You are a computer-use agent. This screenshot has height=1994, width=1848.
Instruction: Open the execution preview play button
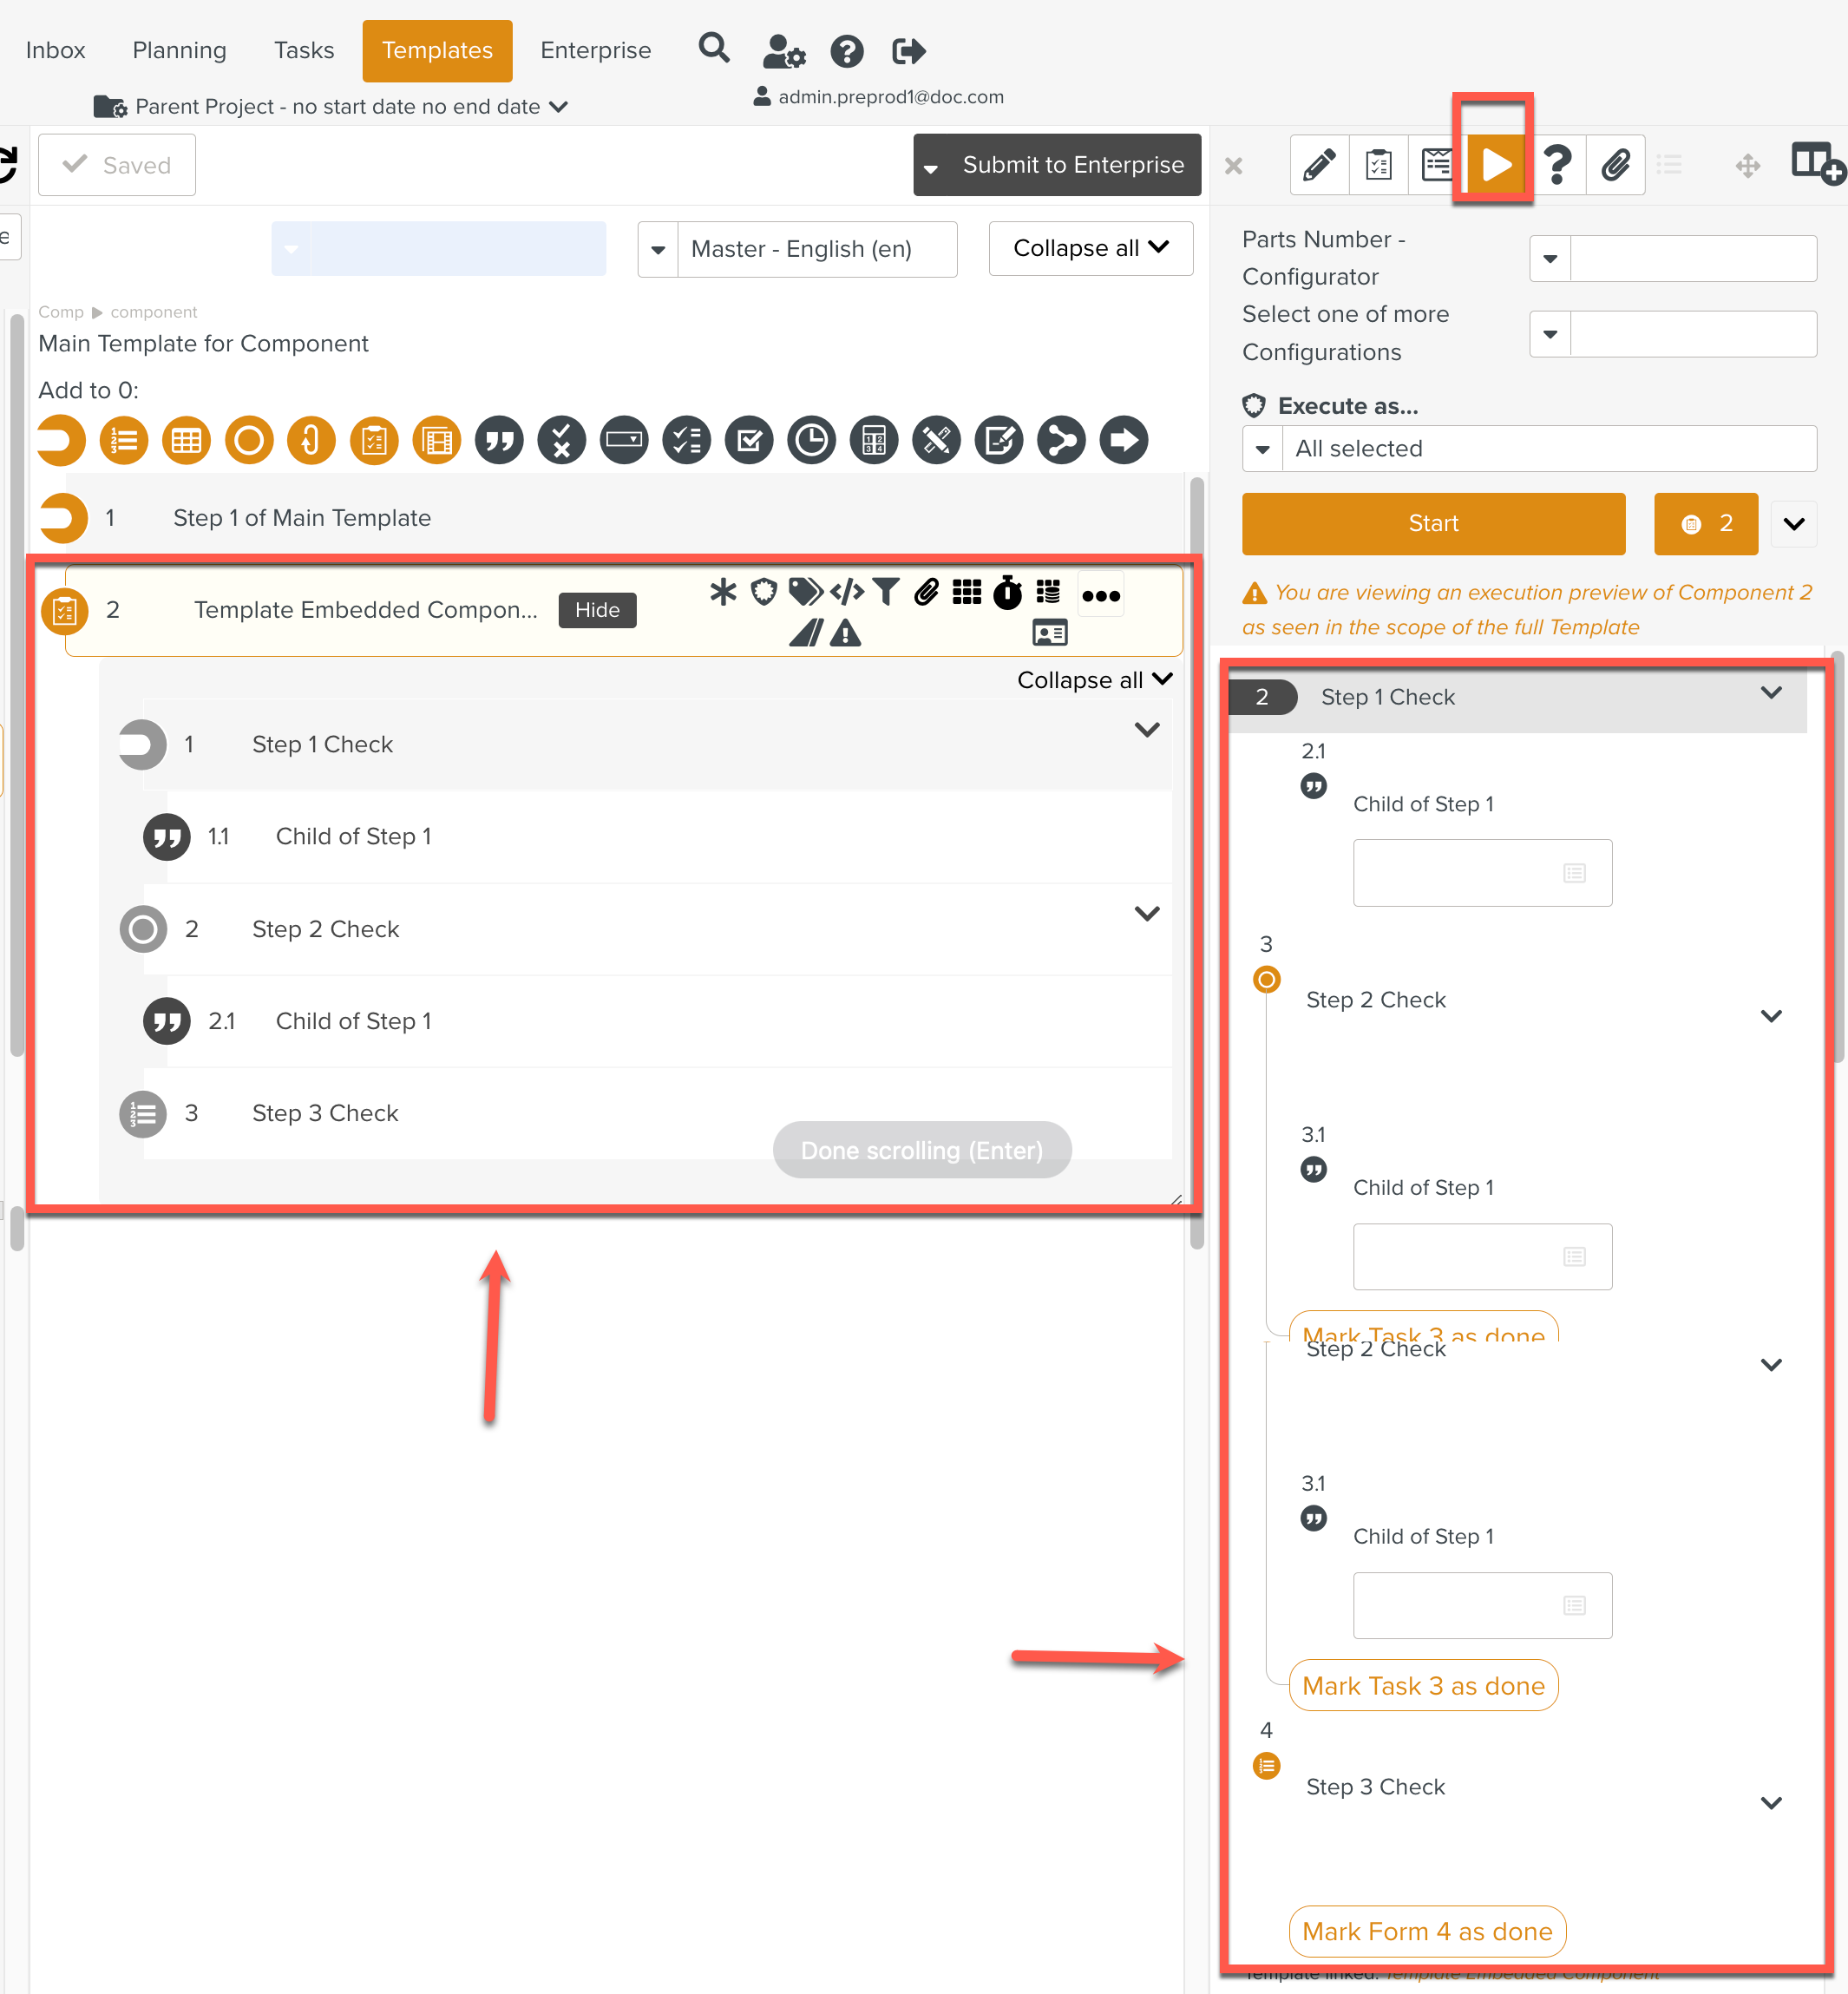point(1496,164)
